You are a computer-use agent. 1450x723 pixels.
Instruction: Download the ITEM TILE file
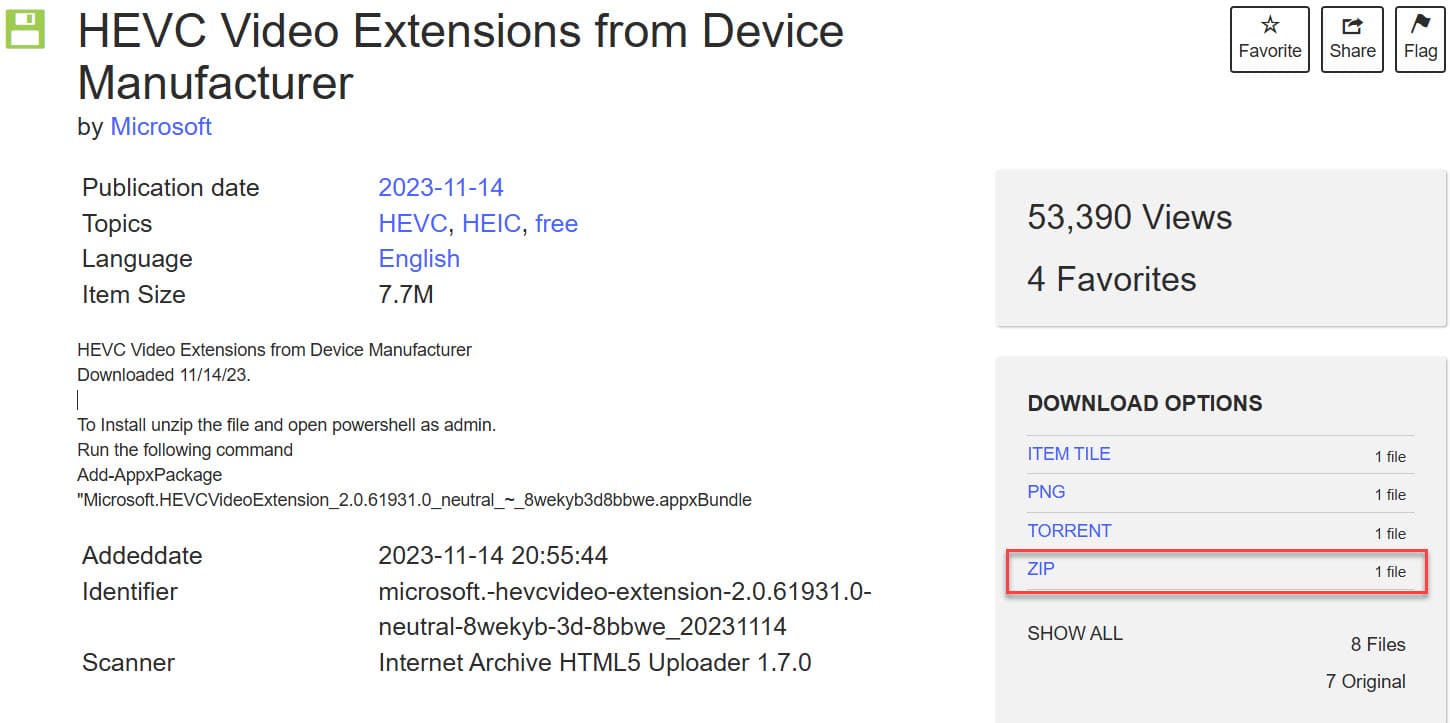click(1068, 454)
